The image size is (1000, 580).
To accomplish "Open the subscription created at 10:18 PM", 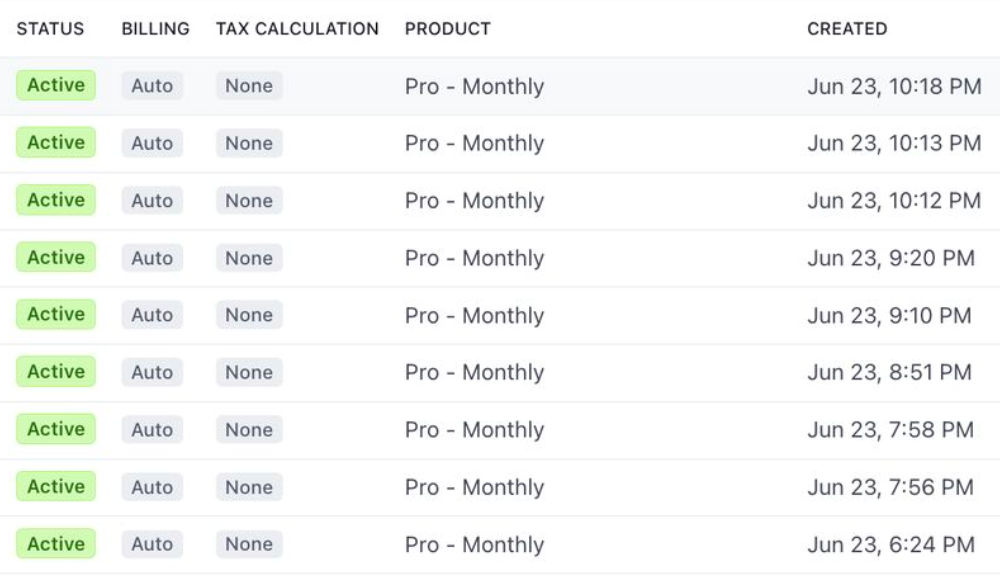I will pos(894,87).
